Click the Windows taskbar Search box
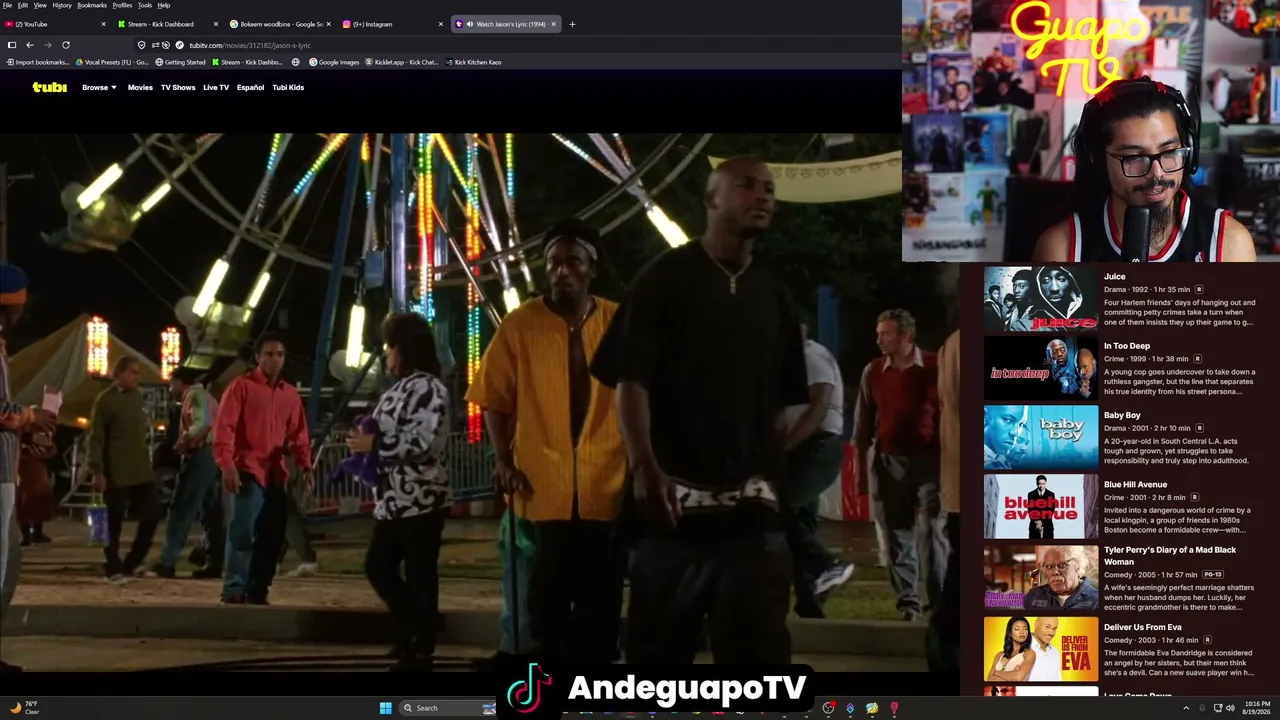The image size is (1280, 720). tap(448, 708)
